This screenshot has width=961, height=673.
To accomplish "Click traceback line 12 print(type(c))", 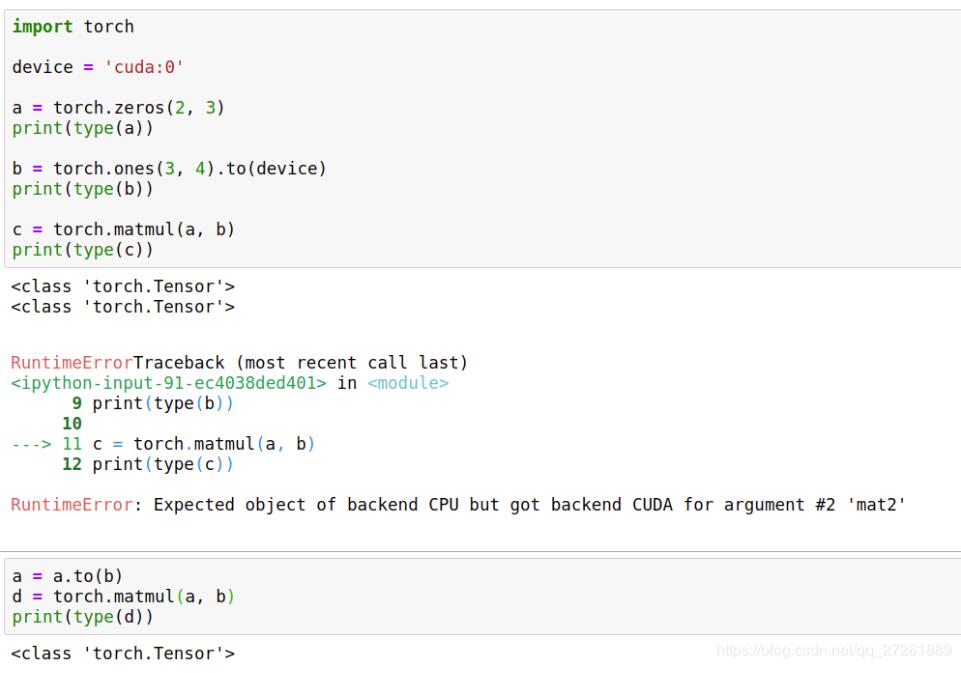I will coord(148,464).
